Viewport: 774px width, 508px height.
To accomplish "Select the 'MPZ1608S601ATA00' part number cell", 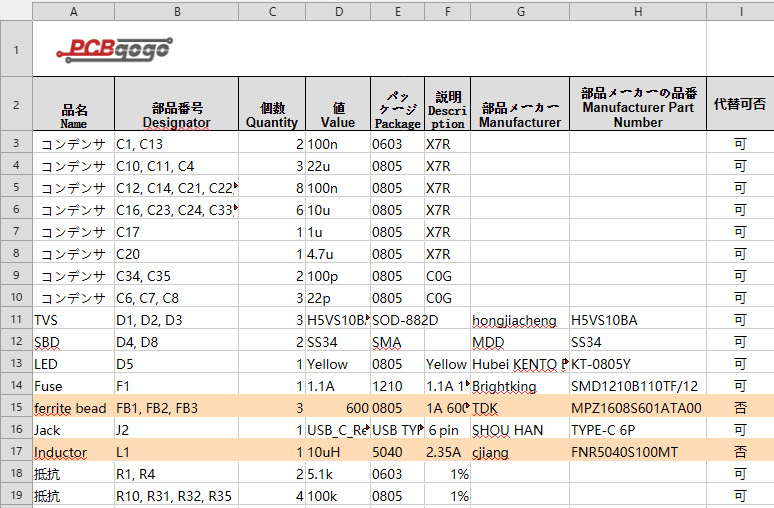I will pyautogui.click(x=637, y=407).
